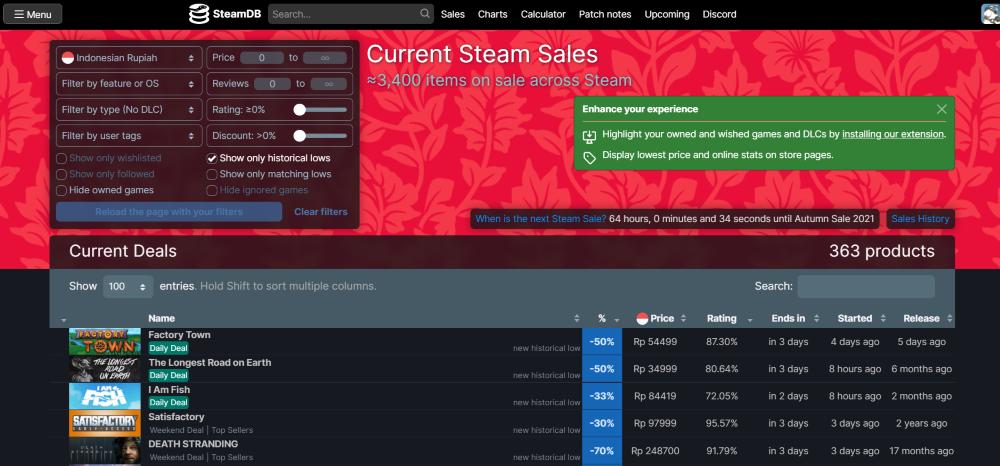Open the Sales History button
1000x466 pixels.
click(x=920, y=219)
